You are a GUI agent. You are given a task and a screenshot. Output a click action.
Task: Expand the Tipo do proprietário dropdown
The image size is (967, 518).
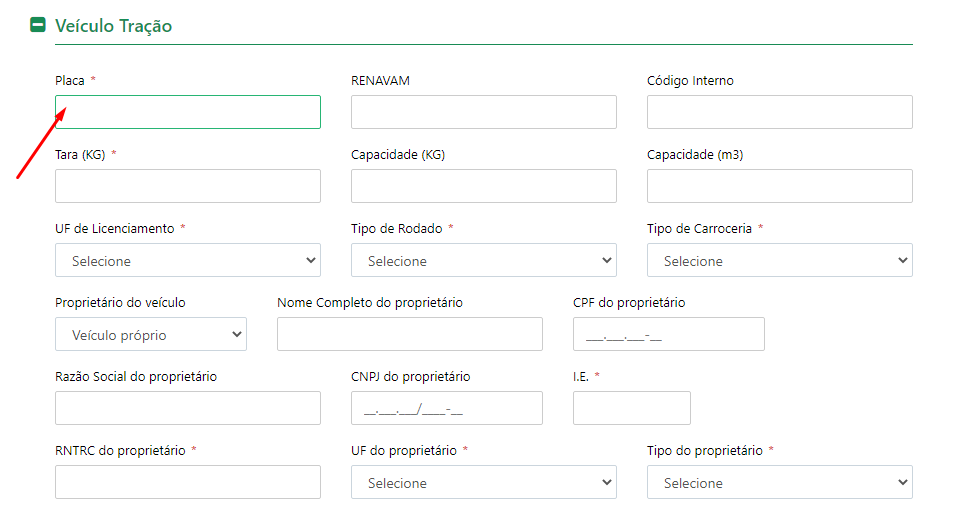(x=780, y=482)
